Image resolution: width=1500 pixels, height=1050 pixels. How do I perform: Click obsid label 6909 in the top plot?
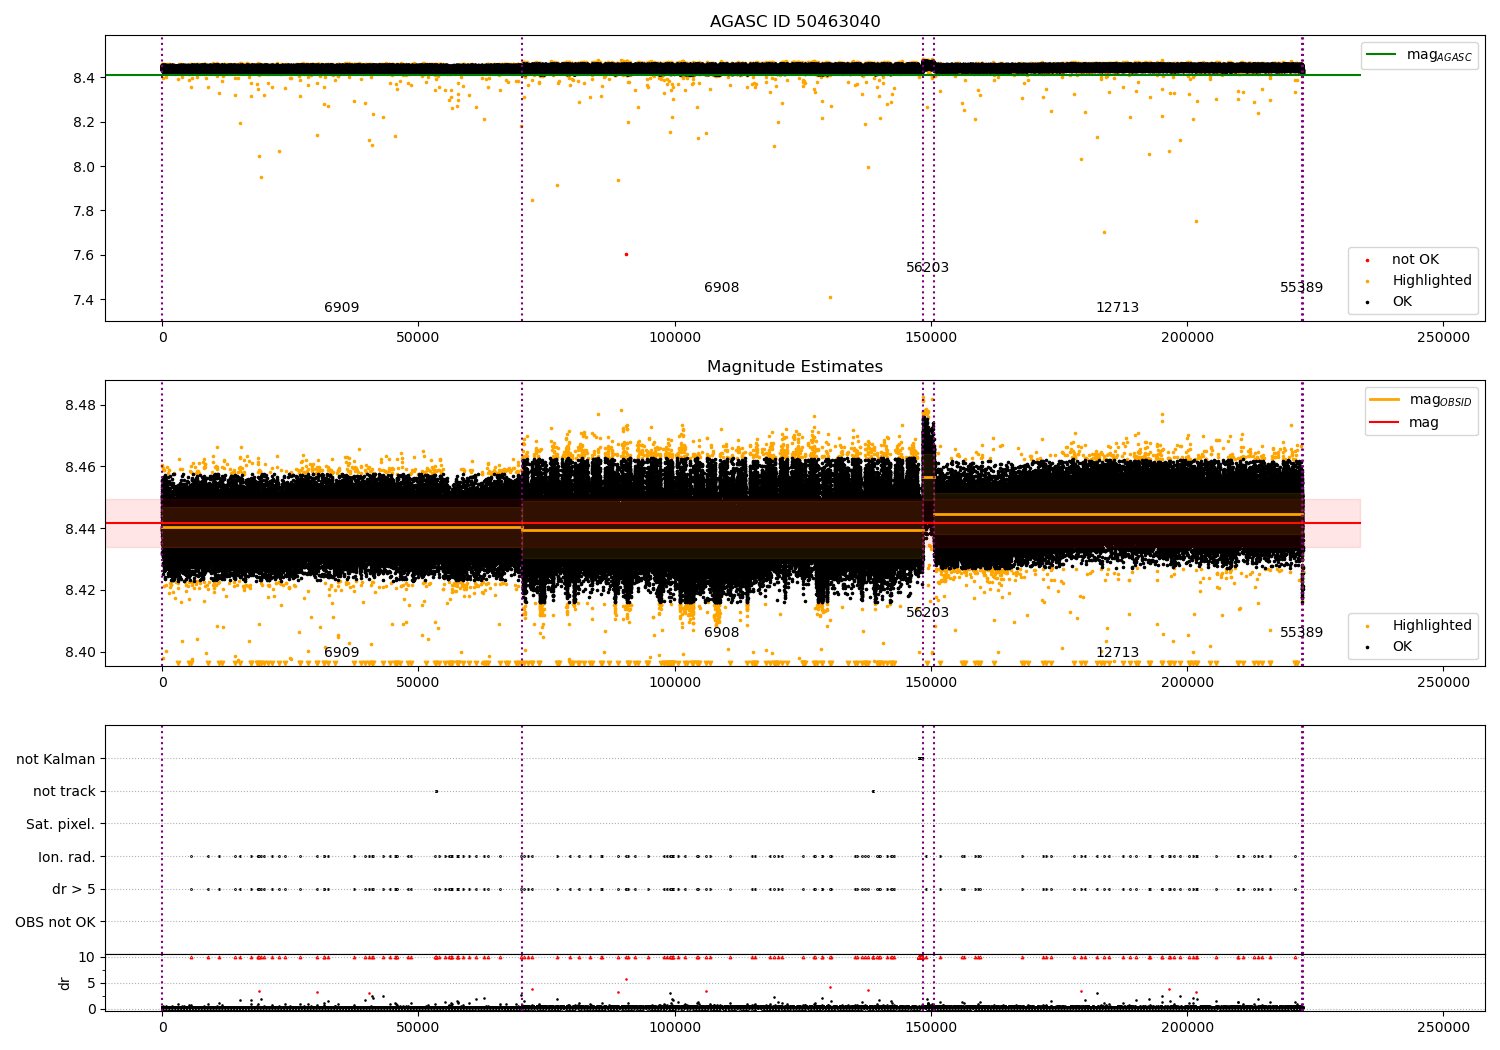coord(341,308)
